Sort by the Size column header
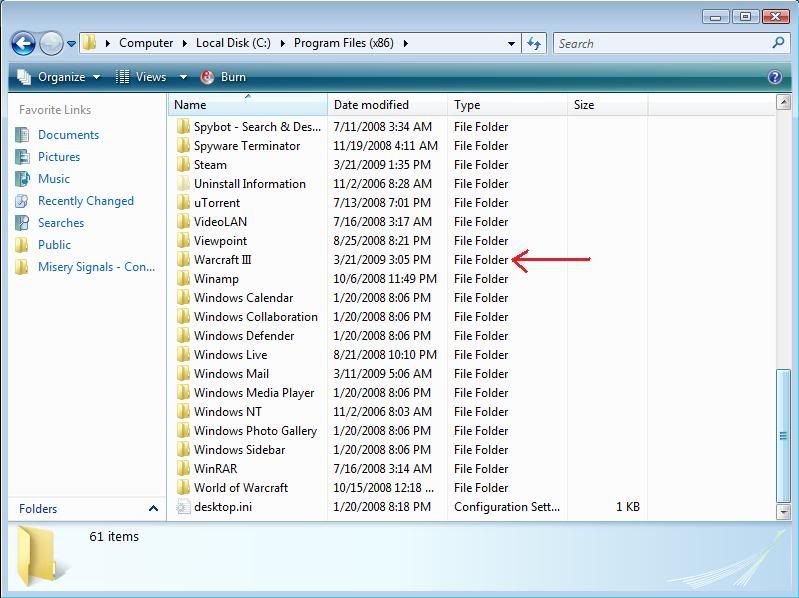 607,105
